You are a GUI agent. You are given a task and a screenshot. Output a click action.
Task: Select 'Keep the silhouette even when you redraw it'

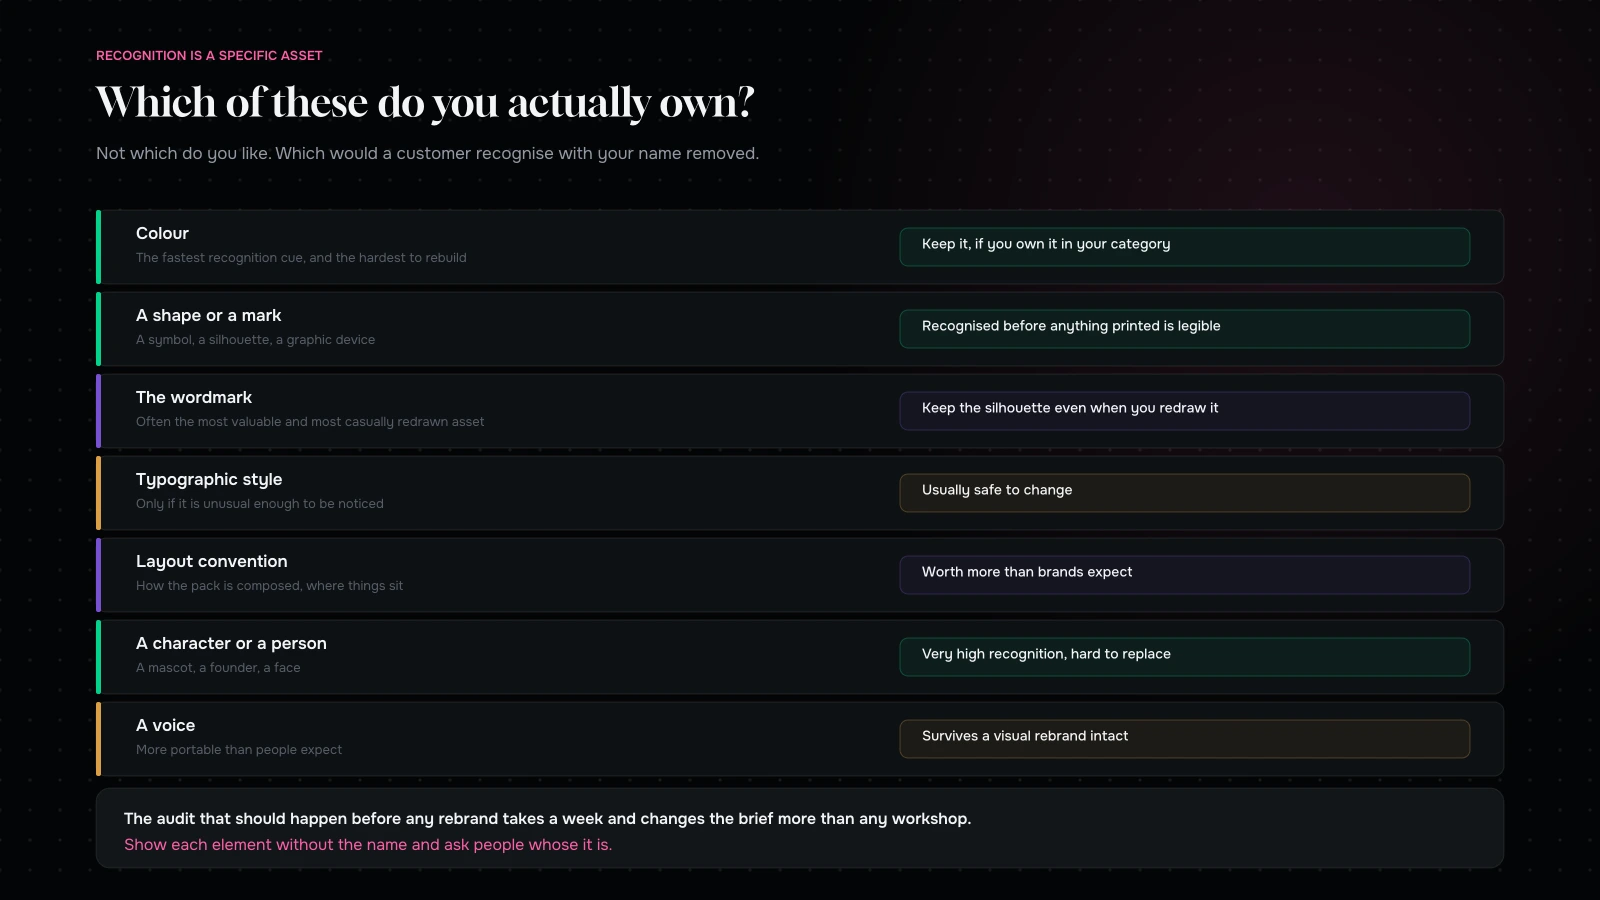click(x=1184, y=411)
